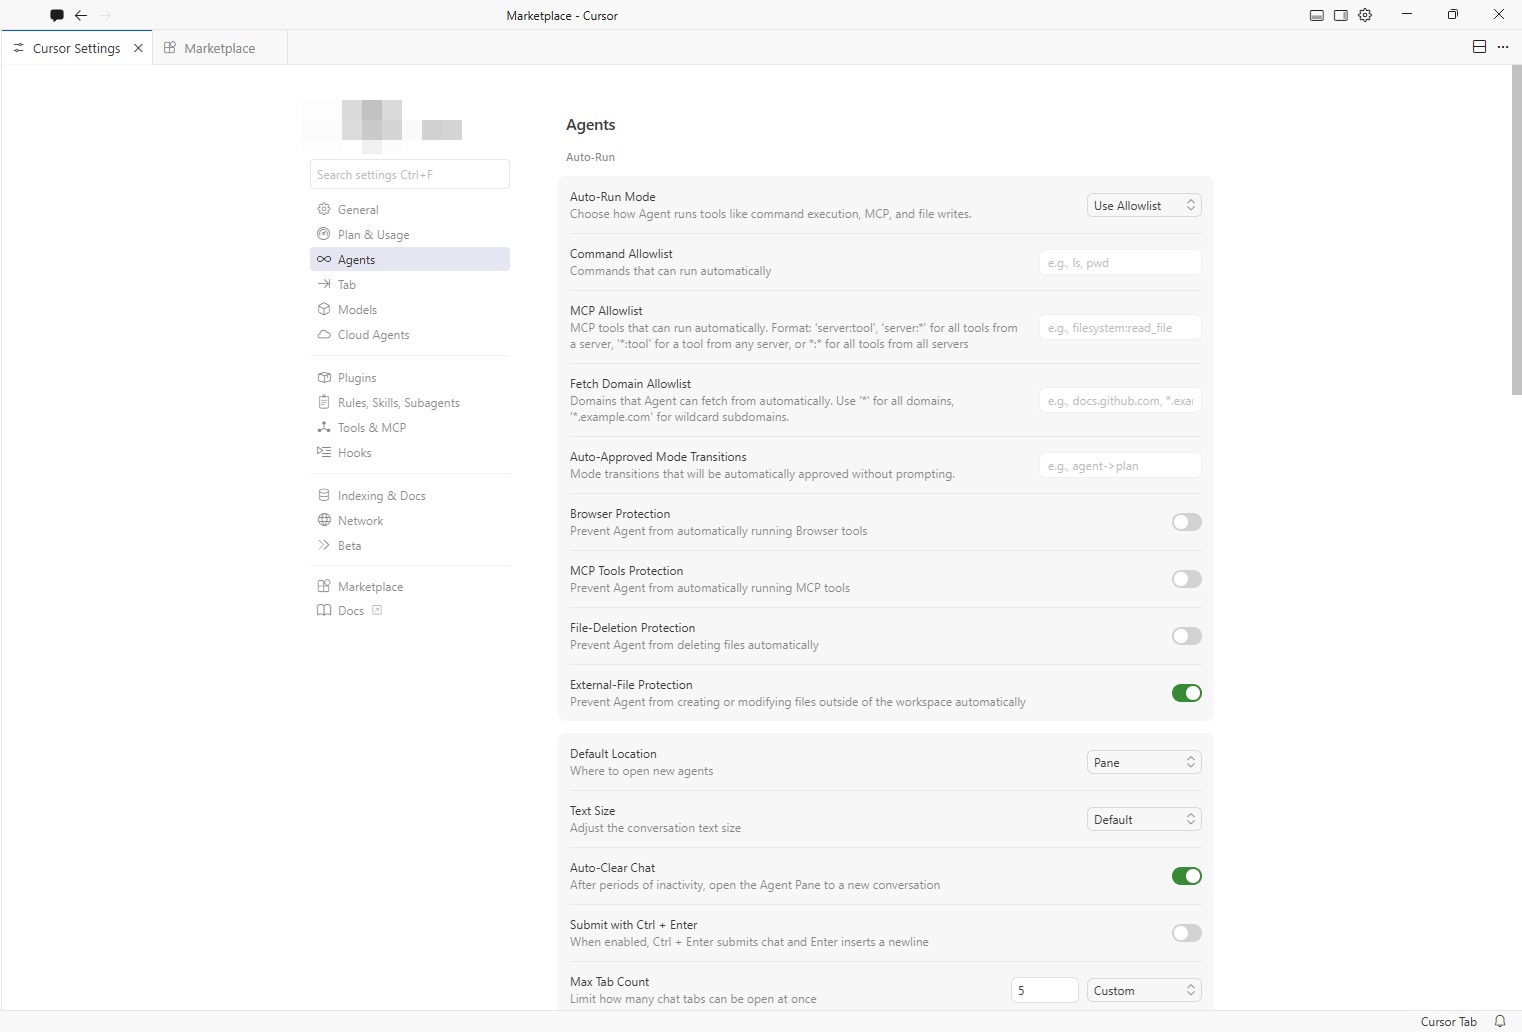
Task: Open Plan & Usage via its gauge icon
Action: coord(324,234)
